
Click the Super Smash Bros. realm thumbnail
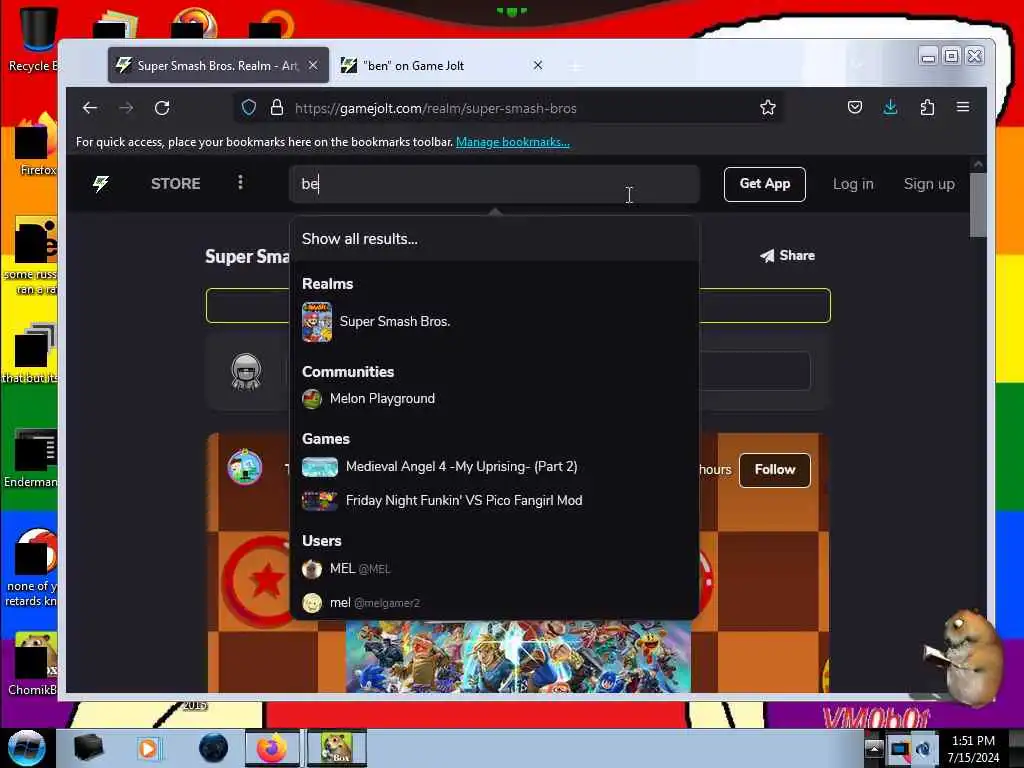coord(317,322)
